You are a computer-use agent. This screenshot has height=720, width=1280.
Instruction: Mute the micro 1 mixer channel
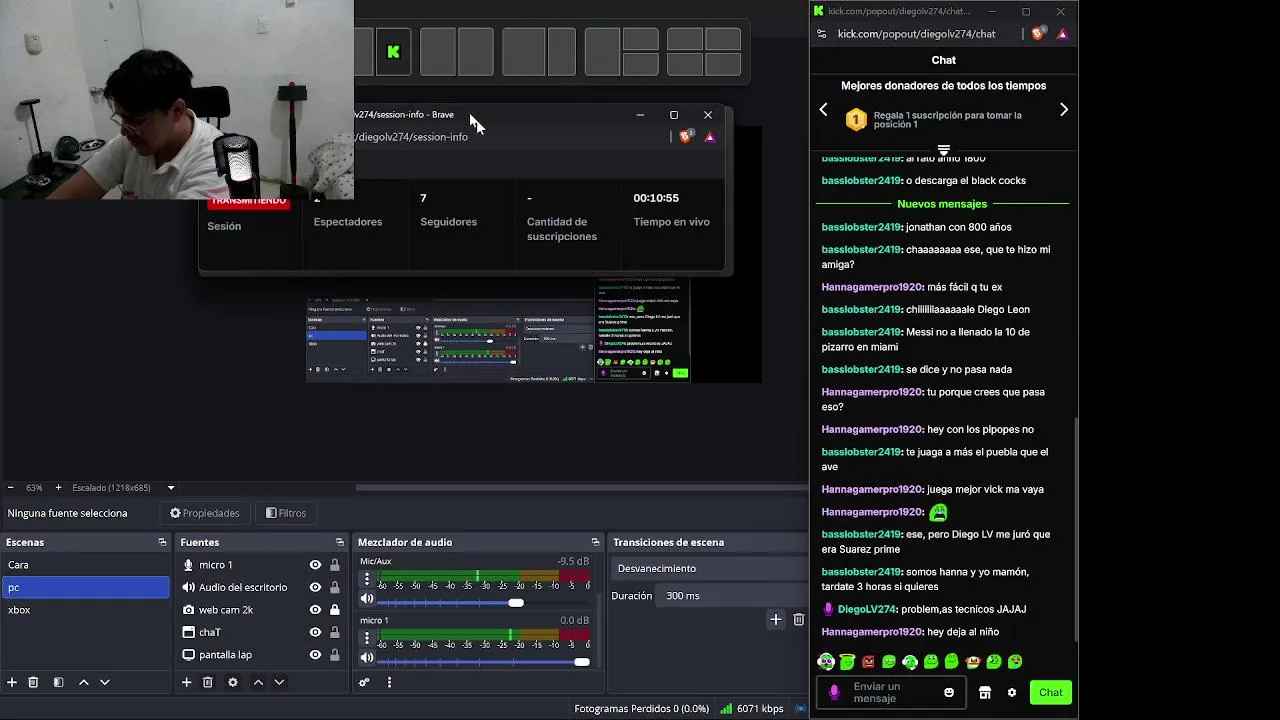tap(367, 658)
